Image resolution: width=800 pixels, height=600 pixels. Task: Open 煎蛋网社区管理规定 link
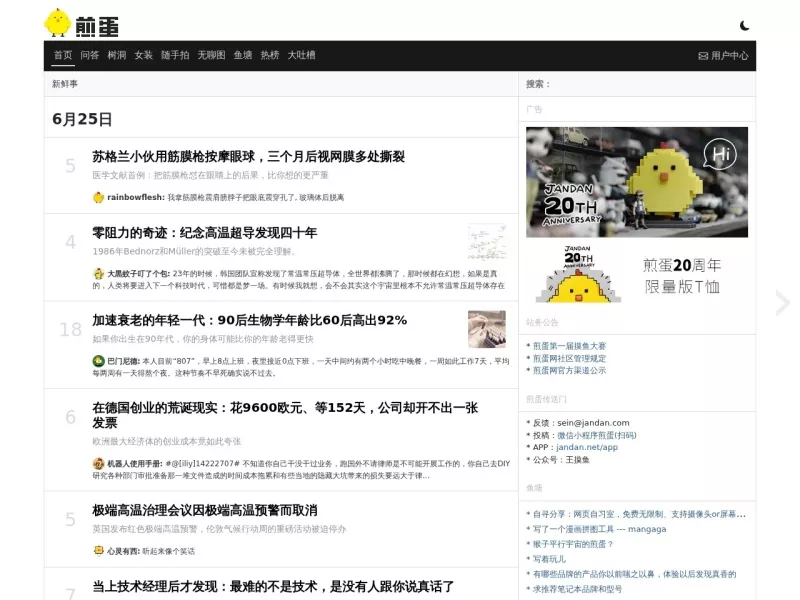(x=569, y=358)
